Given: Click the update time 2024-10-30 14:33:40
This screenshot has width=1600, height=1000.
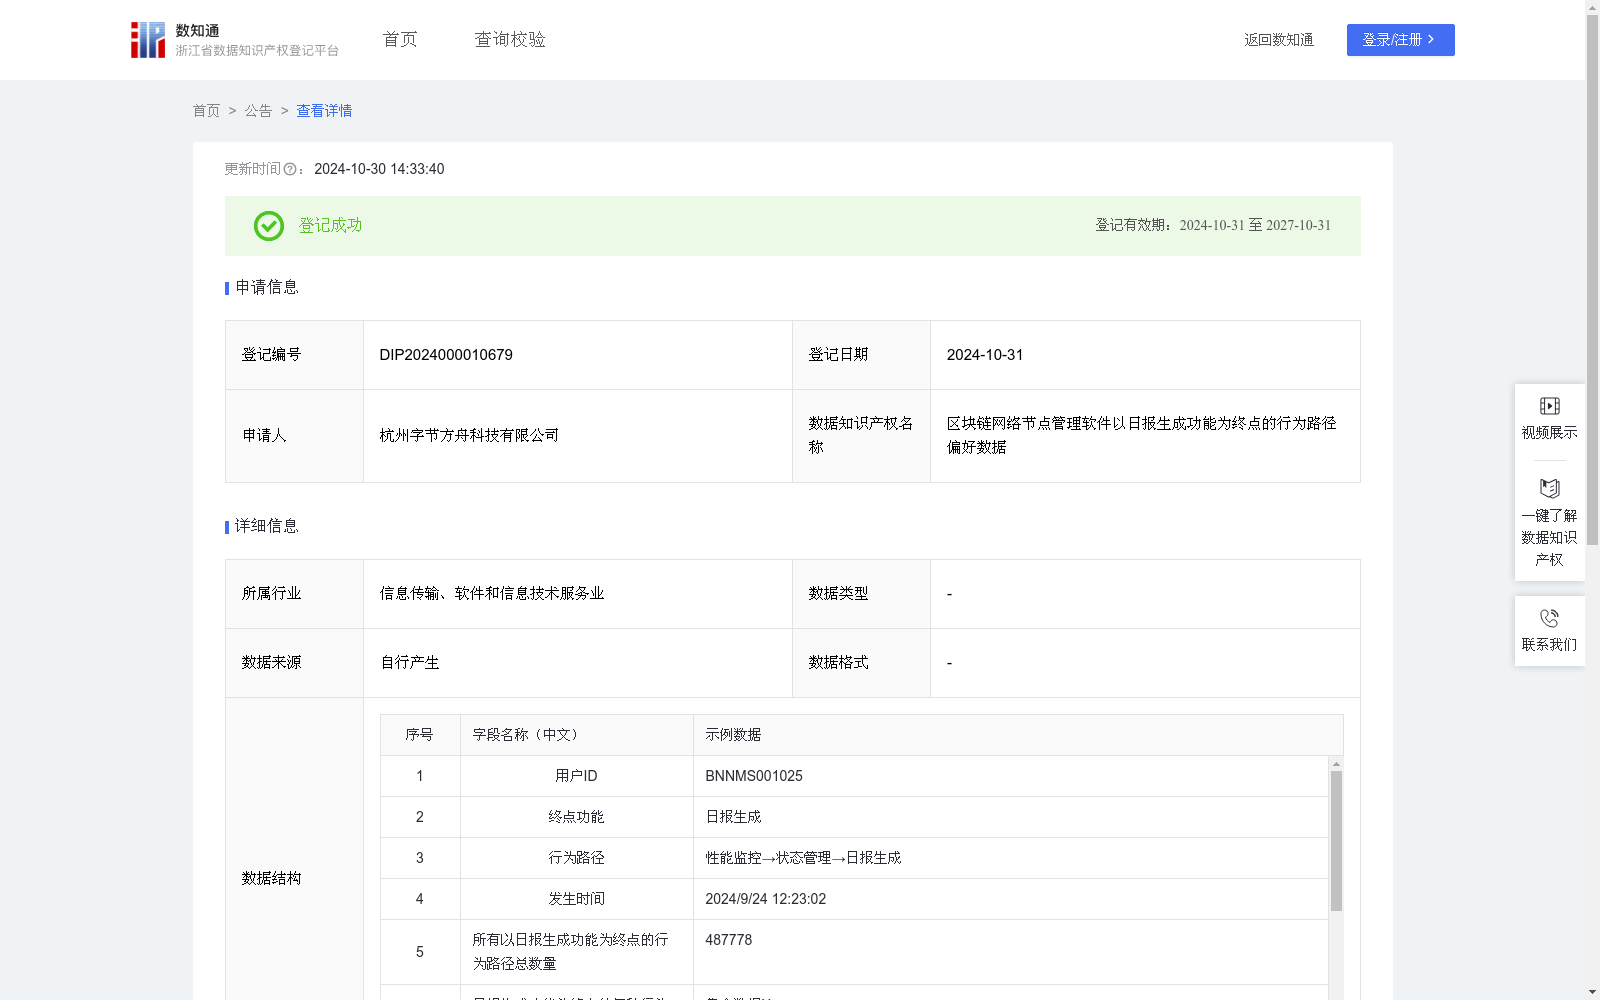Looking at the screenshot, I should [379, 169].
